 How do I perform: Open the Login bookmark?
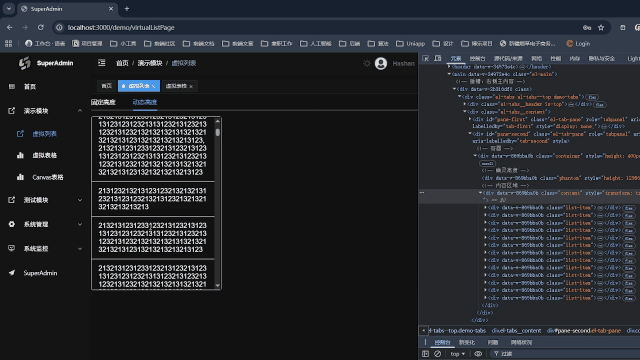[578, 43]
